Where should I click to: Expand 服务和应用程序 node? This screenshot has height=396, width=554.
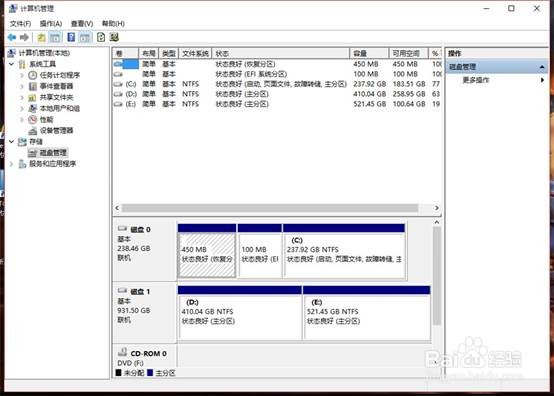click(12, 164)
